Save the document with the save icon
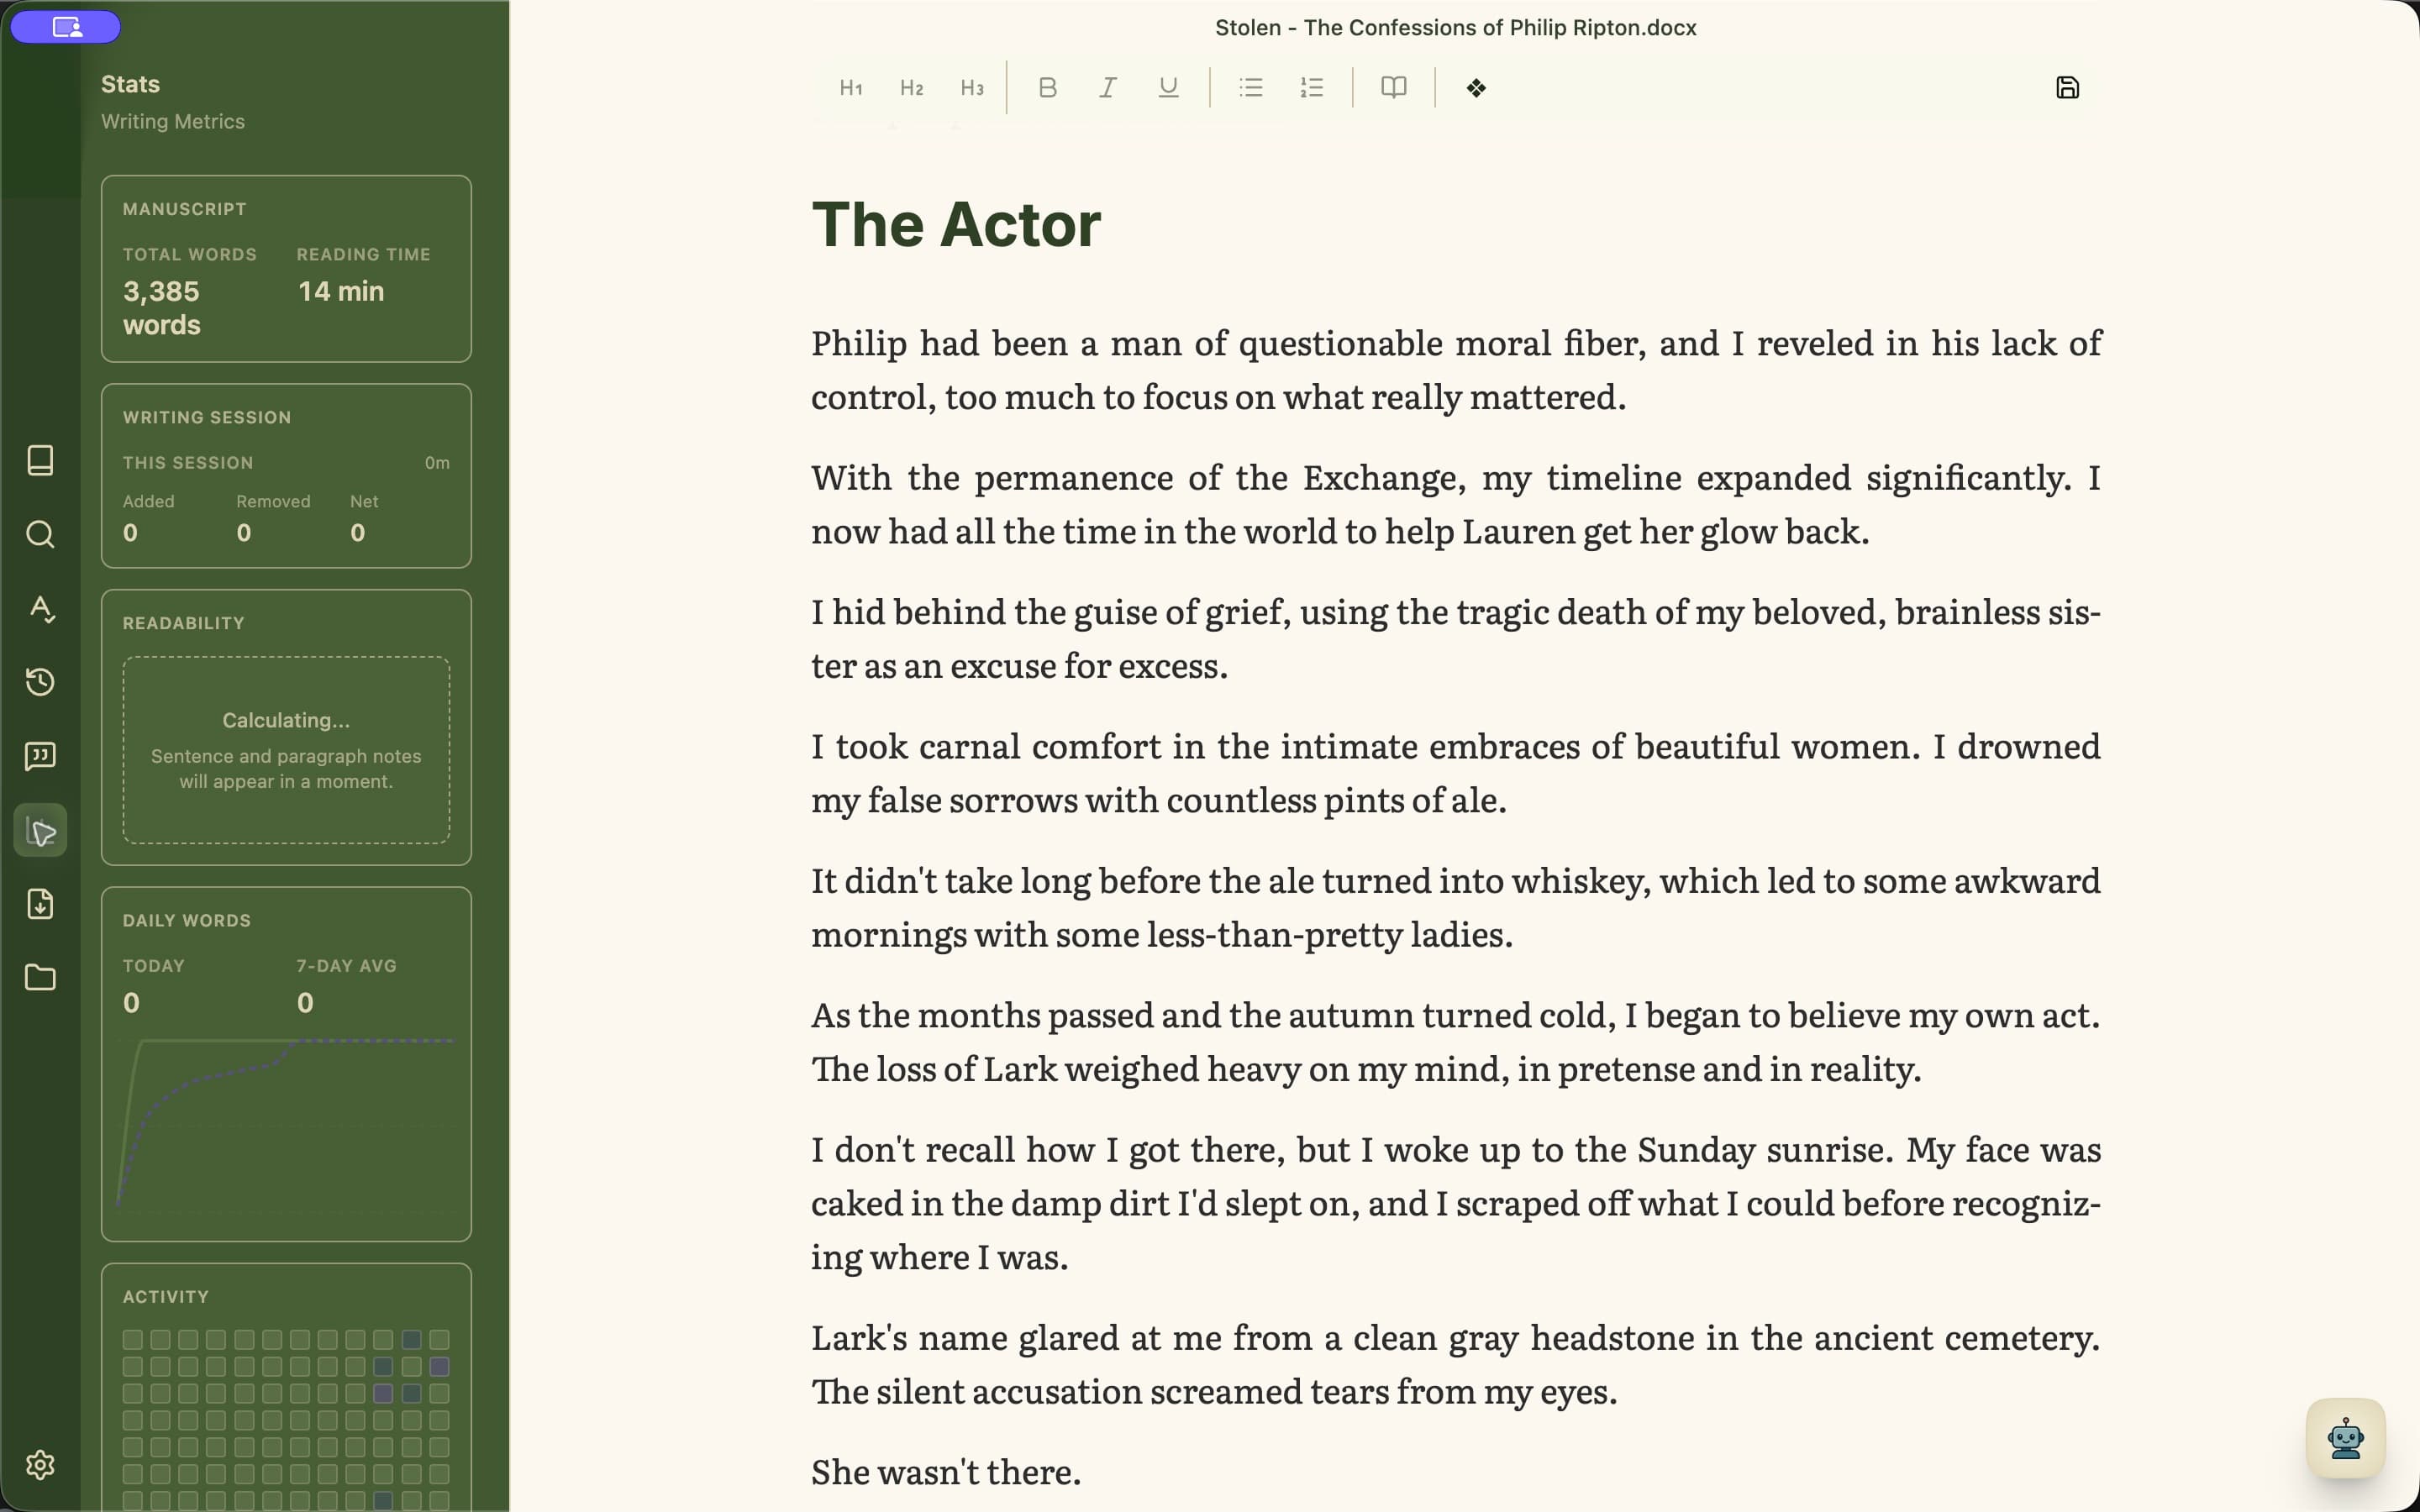 click(x=2067, y=88)
